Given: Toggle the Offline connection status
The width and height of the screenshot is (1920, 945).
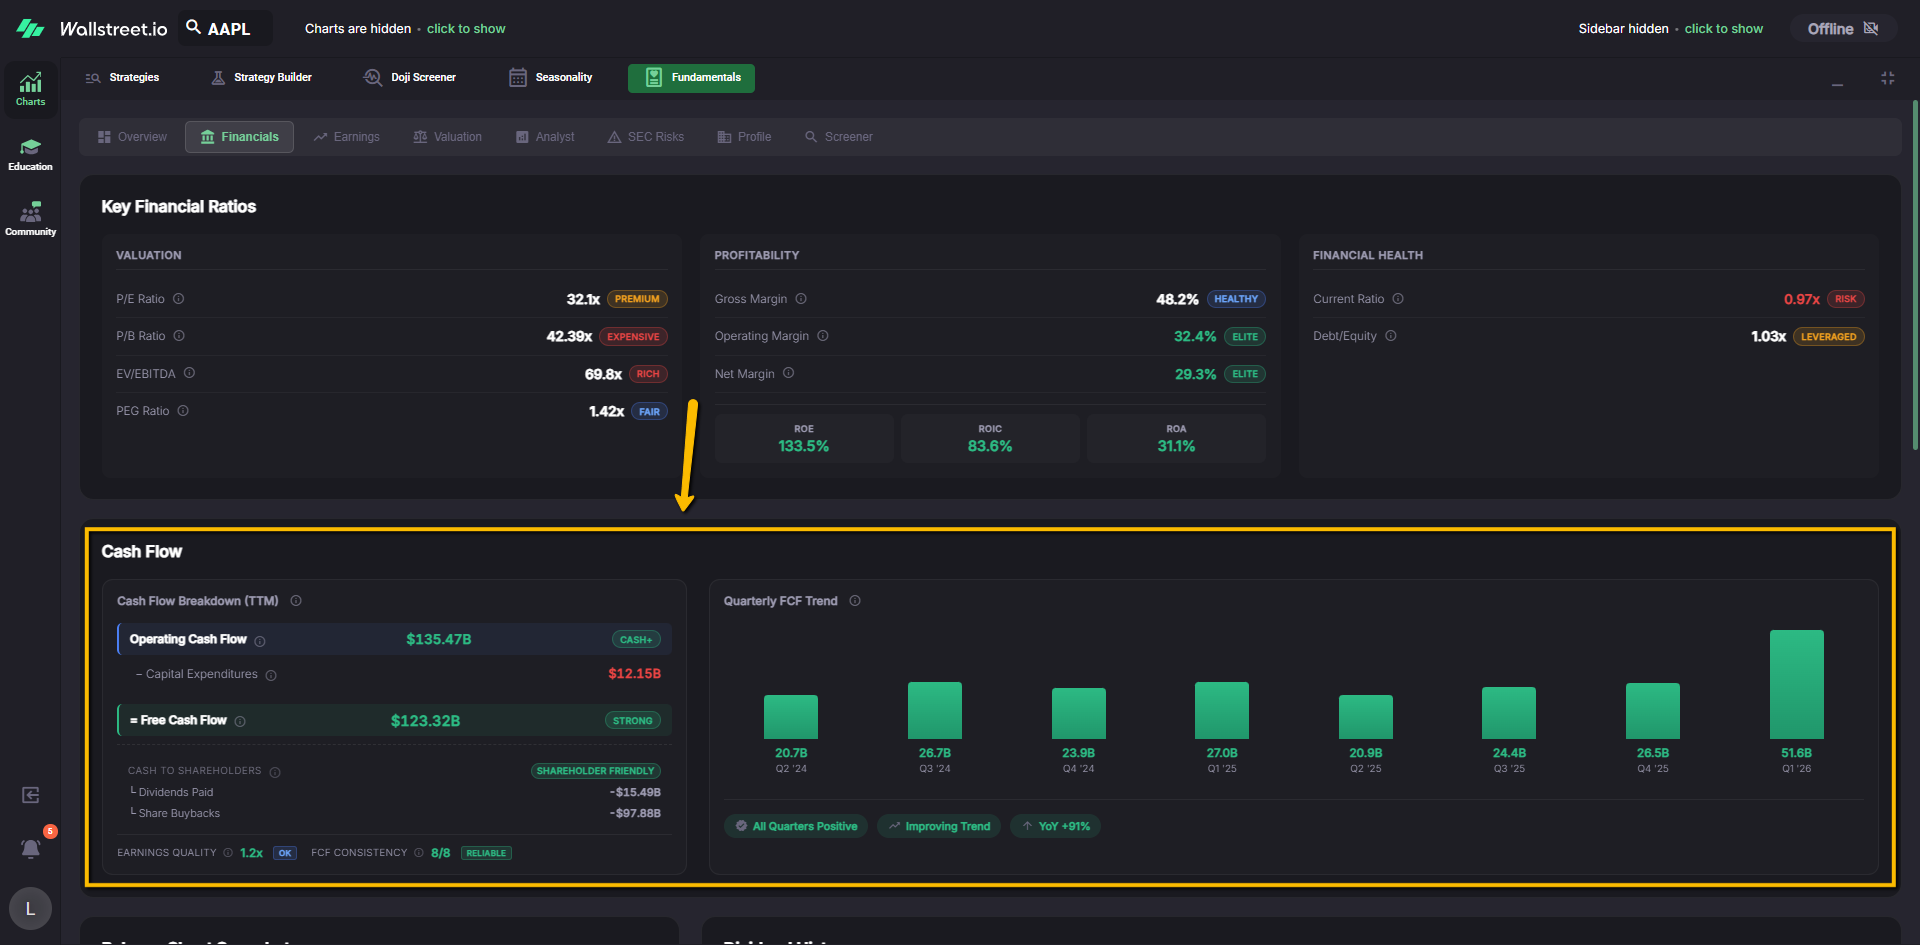Looking at the screenshot, I should point(1842,29).
